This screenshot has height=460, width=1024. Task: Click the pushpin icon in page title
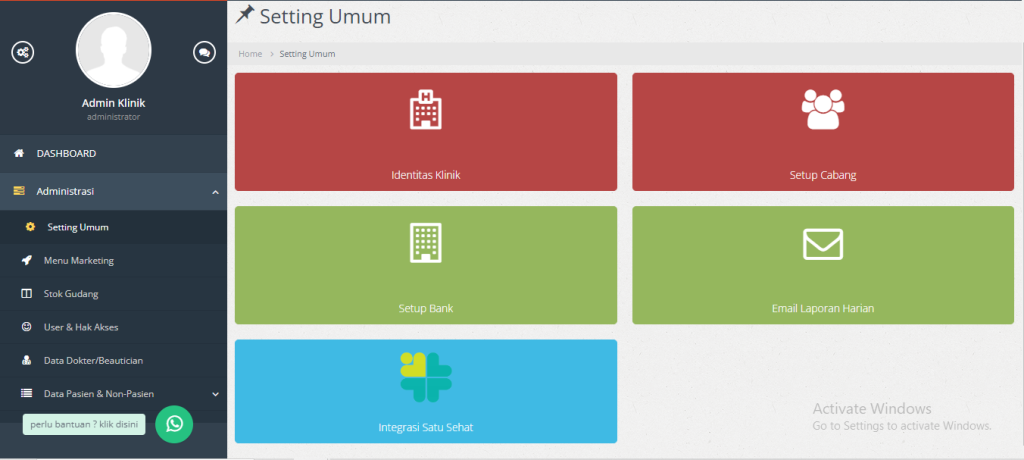coord(245,14)
